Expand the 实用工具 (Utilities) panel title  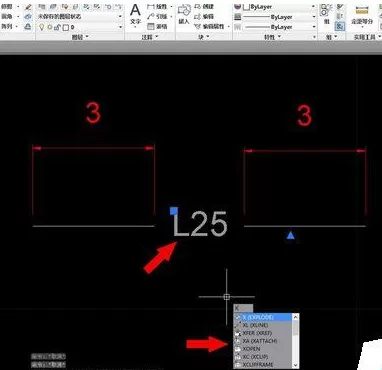coord(366,37)
